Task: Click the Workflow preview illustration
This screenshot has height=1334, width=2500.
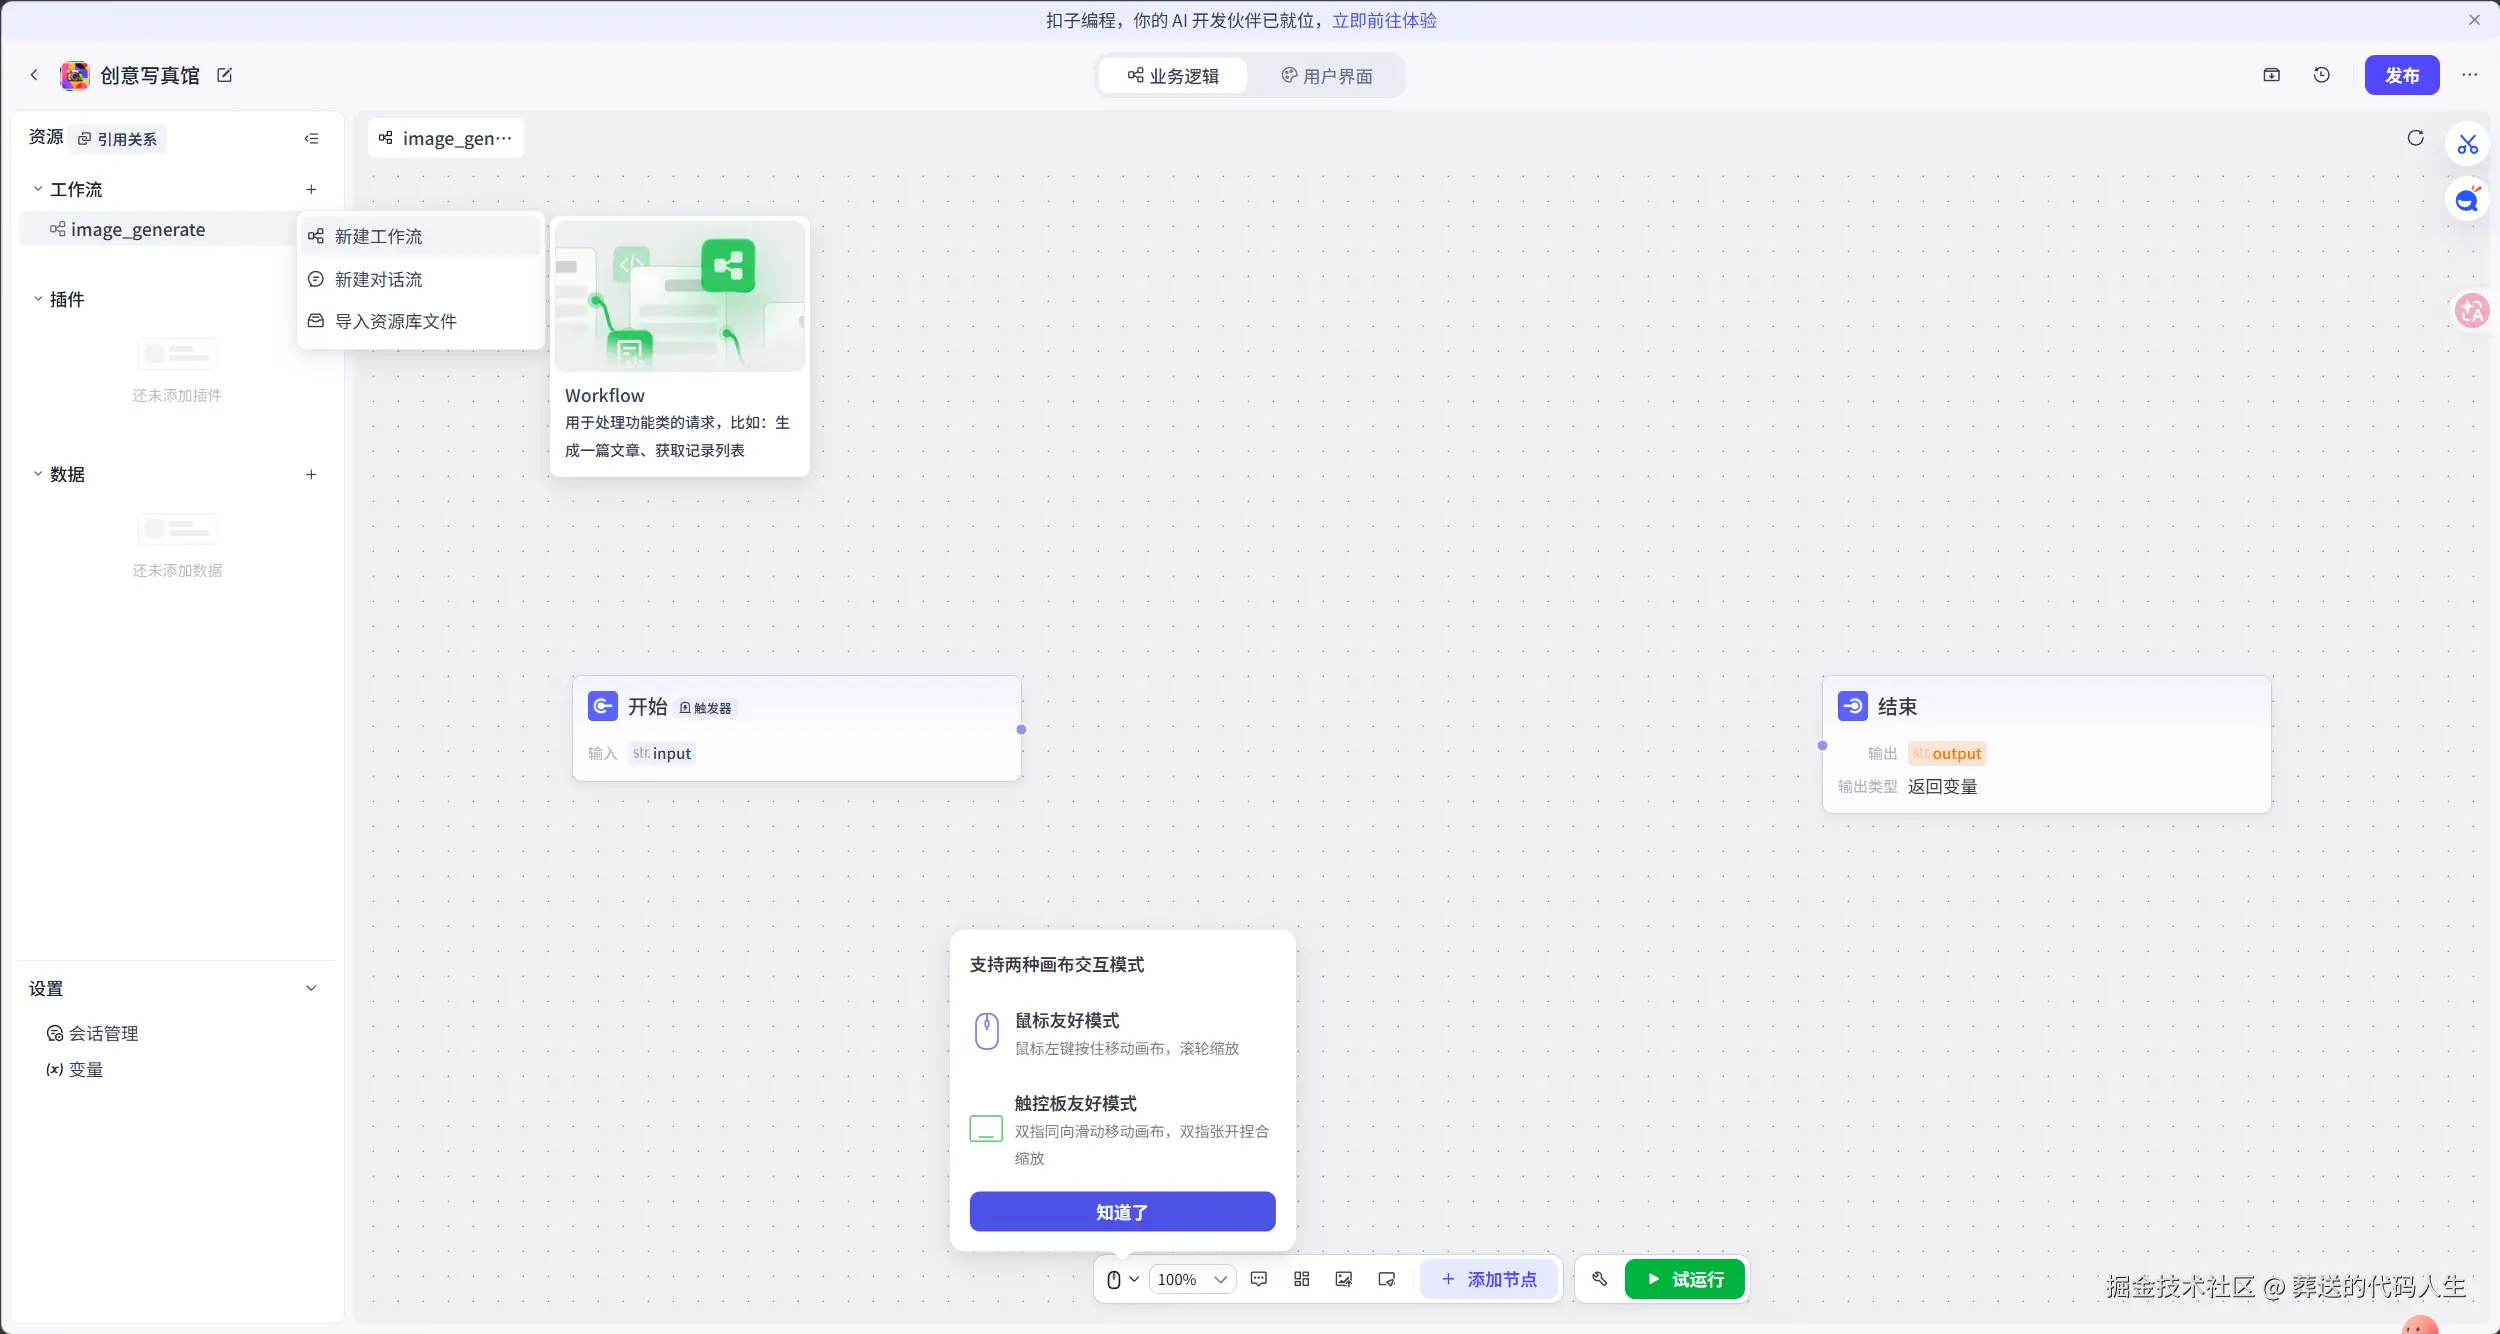Action: [680, 296]
